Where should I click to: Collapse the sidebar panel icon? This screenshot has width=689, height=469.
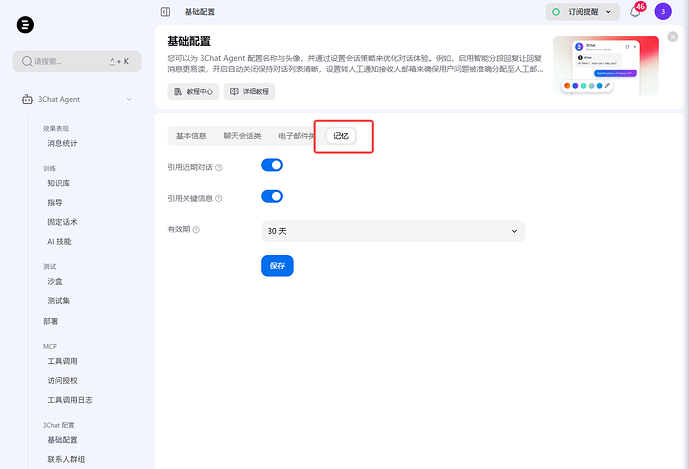tap(165, 12)
